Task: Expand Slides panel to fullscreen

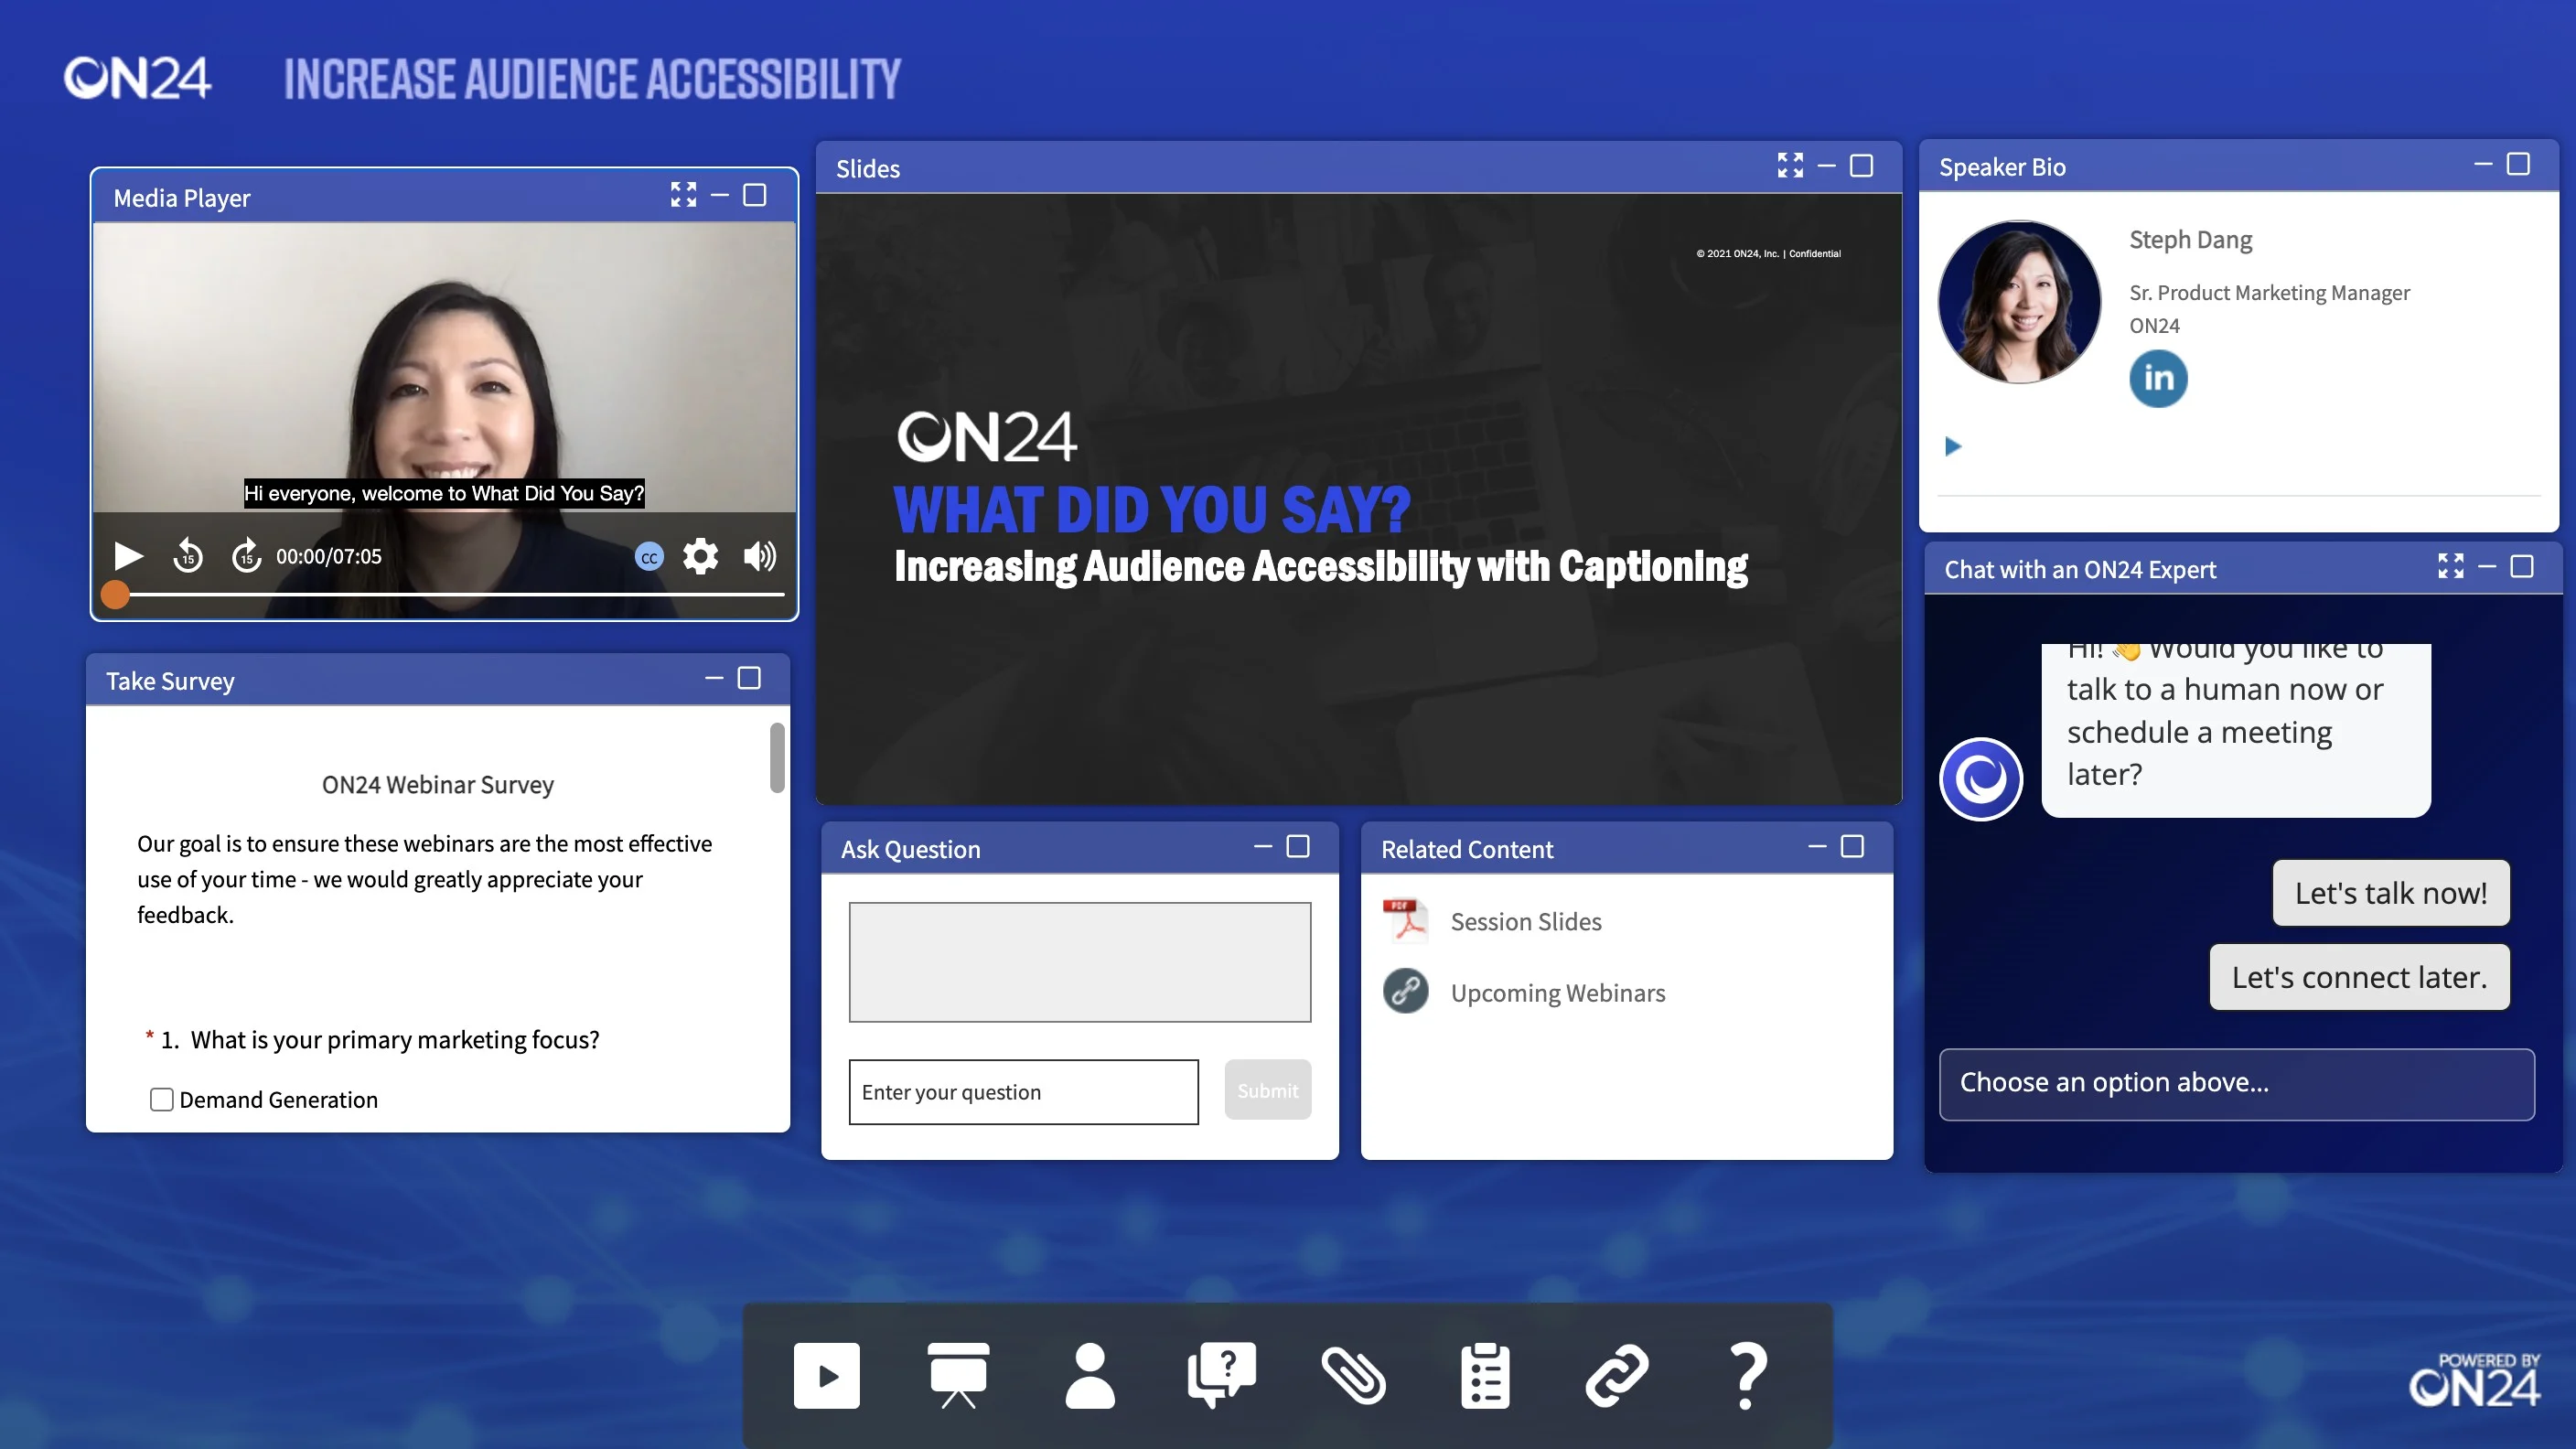Action: pos(1790,165)
